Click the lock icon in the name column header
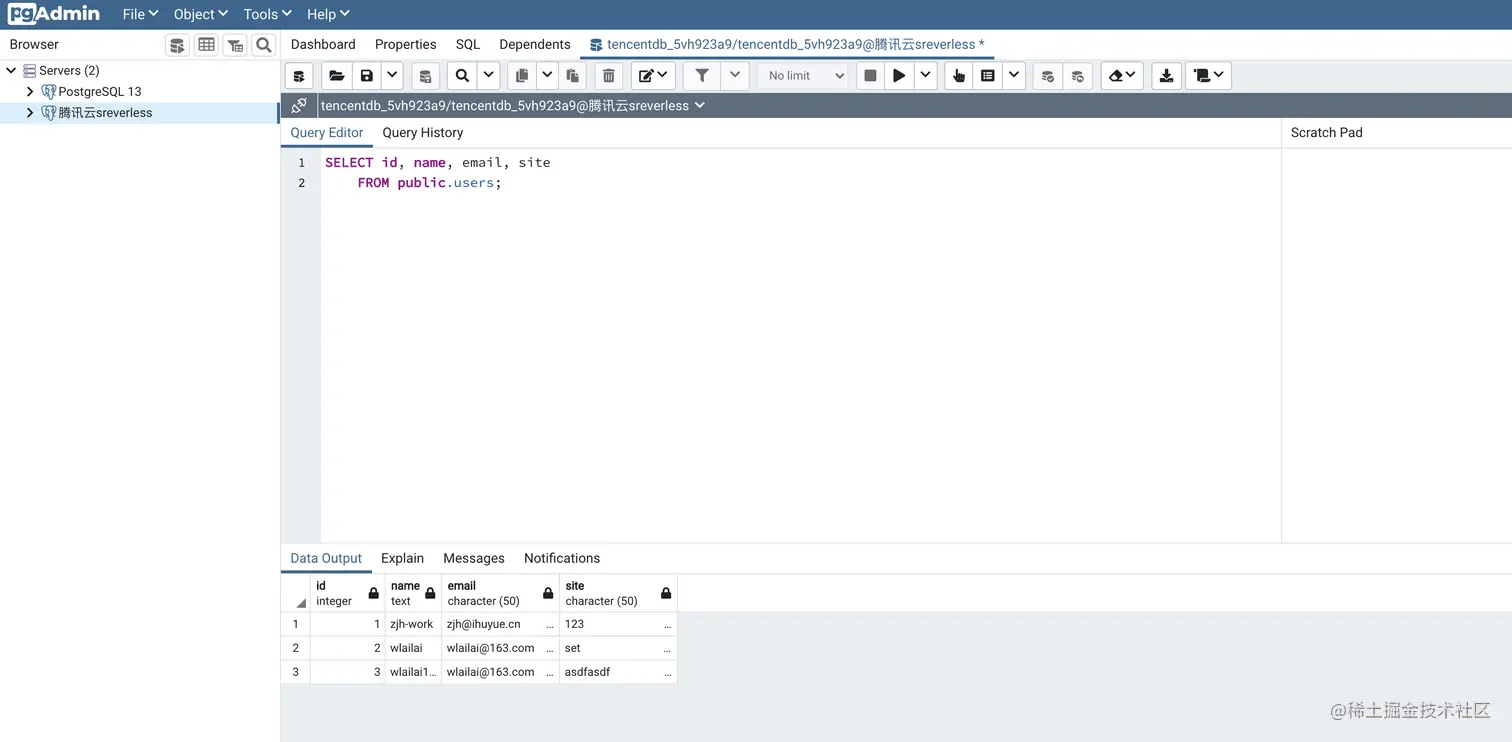This screenshot has width=1512, height=742. 430,594
